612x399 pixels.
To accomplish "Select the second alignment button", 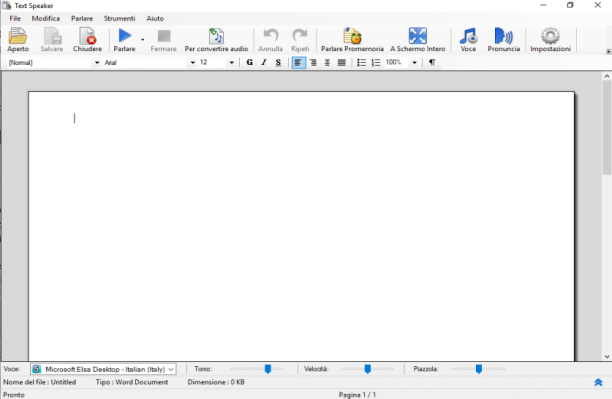I will click(313, 62).
